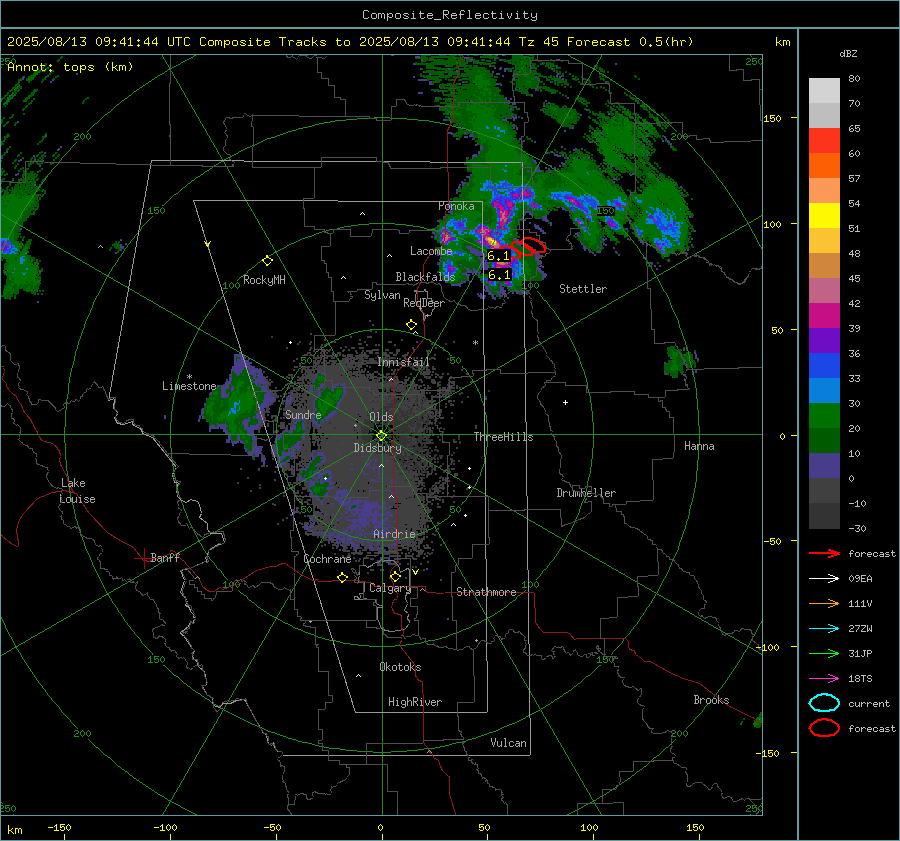Click the ThreeHills label

(x=503, y=437)
